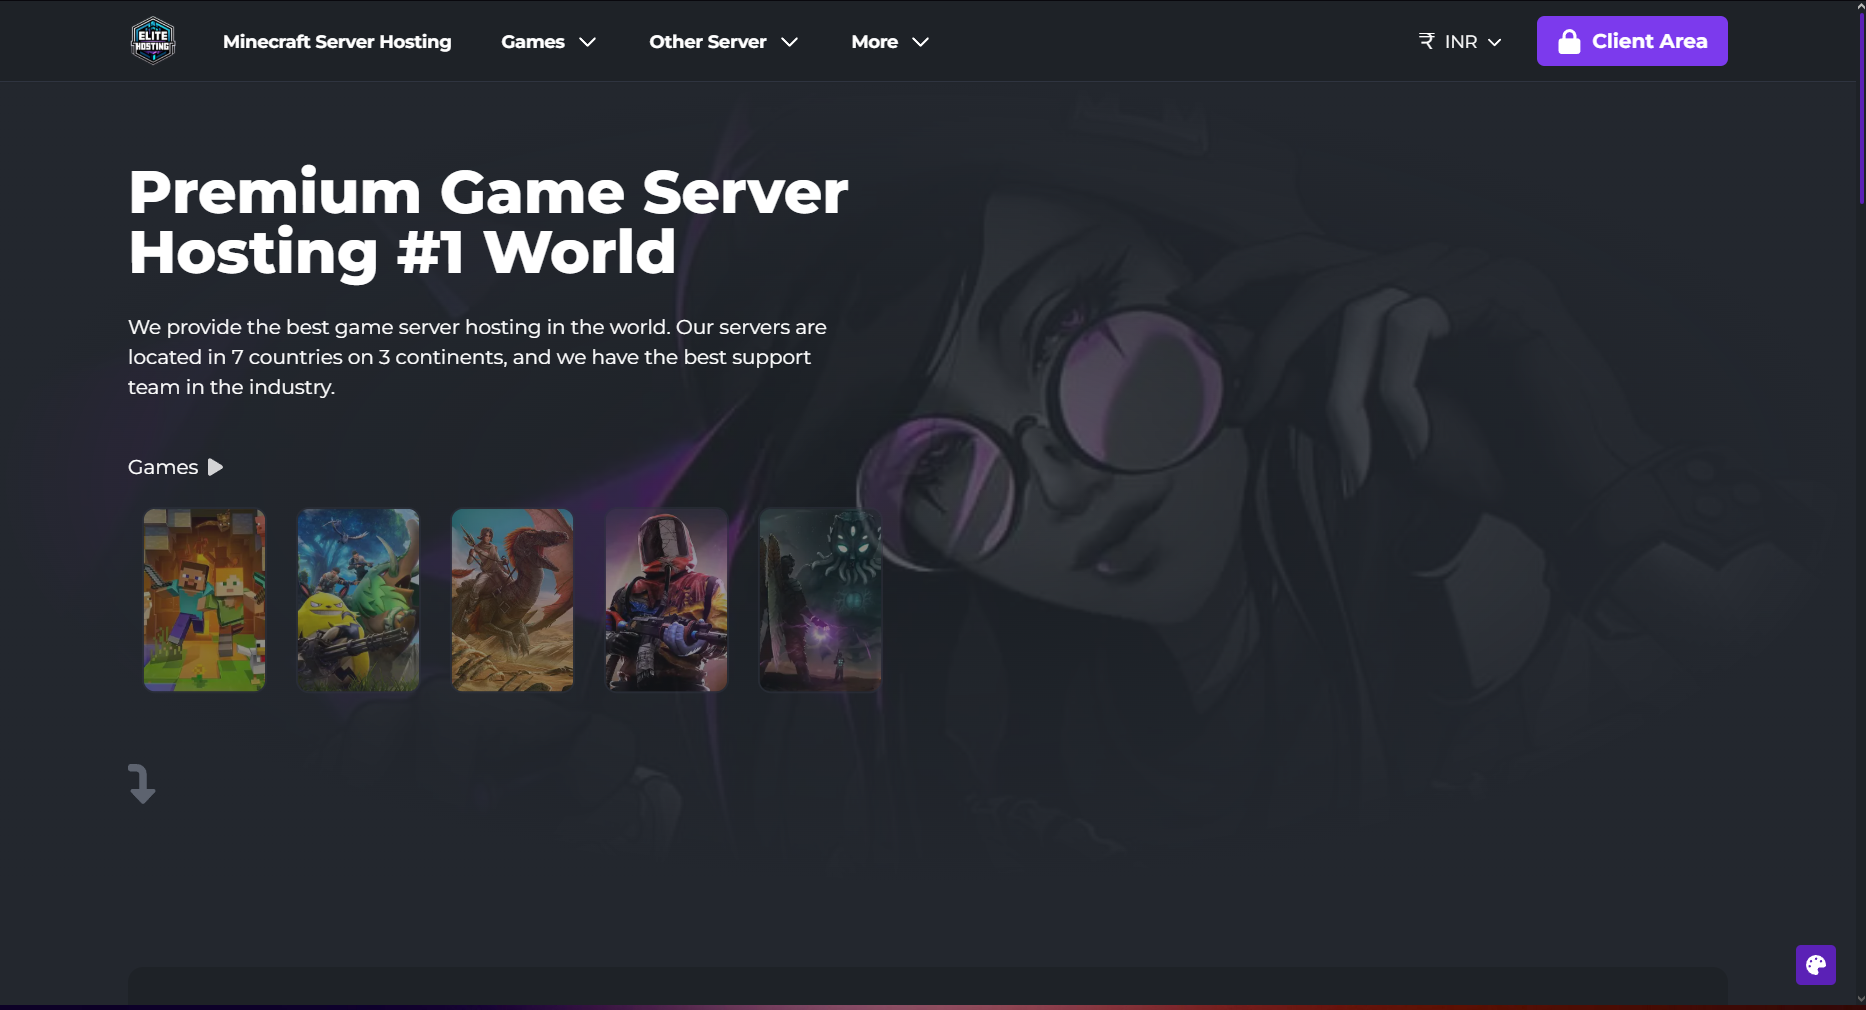Click the rupee currency symbol icon

[1426, 41]
